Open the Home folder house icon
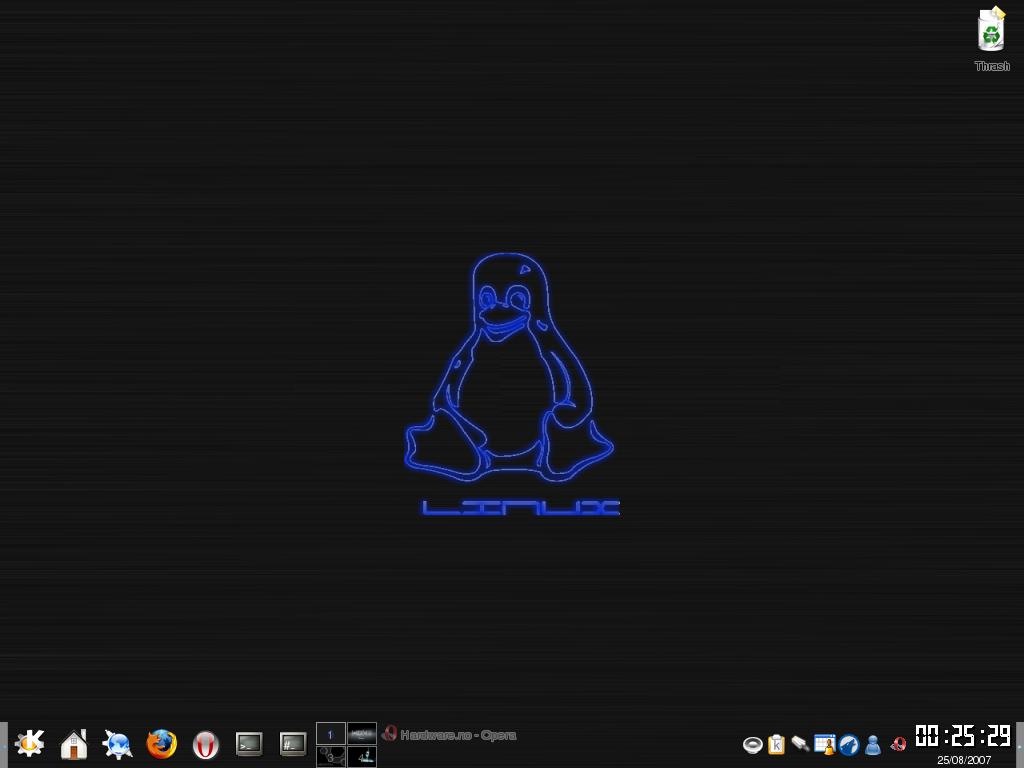 (74, 744)
